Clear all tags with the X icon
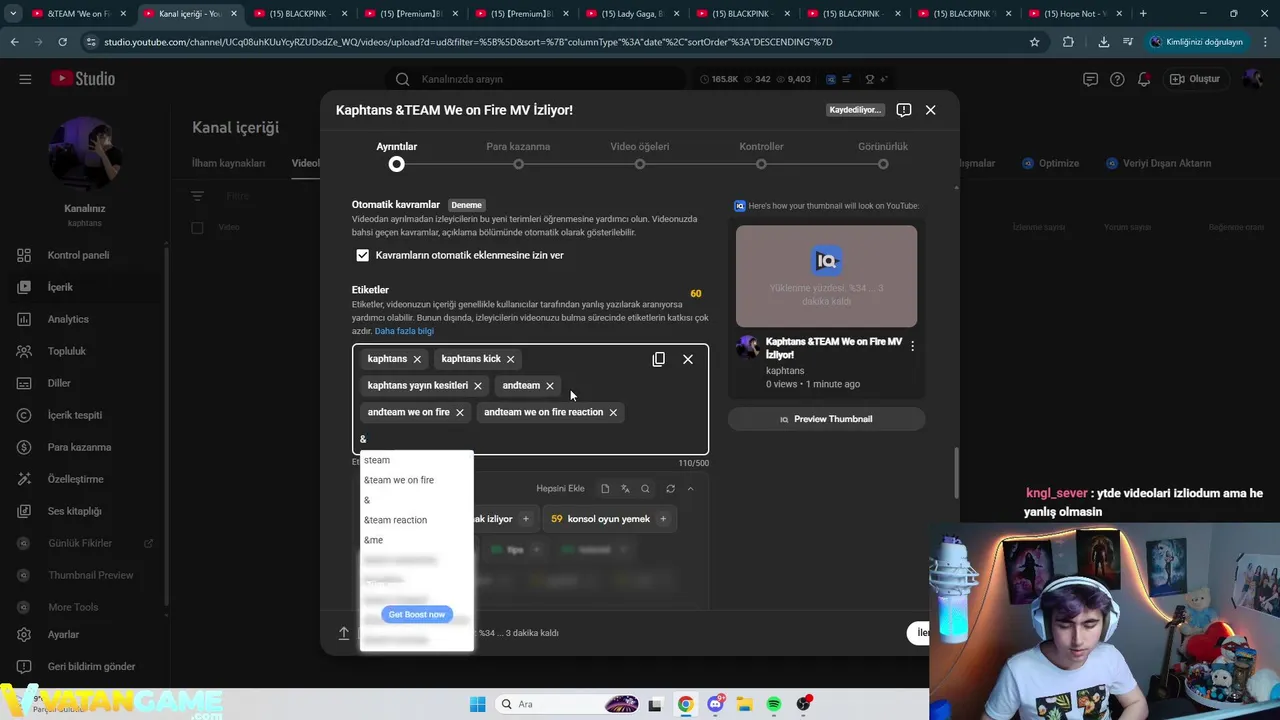The width and height of the screenshot is (1280, 720). tap(688, 359)
